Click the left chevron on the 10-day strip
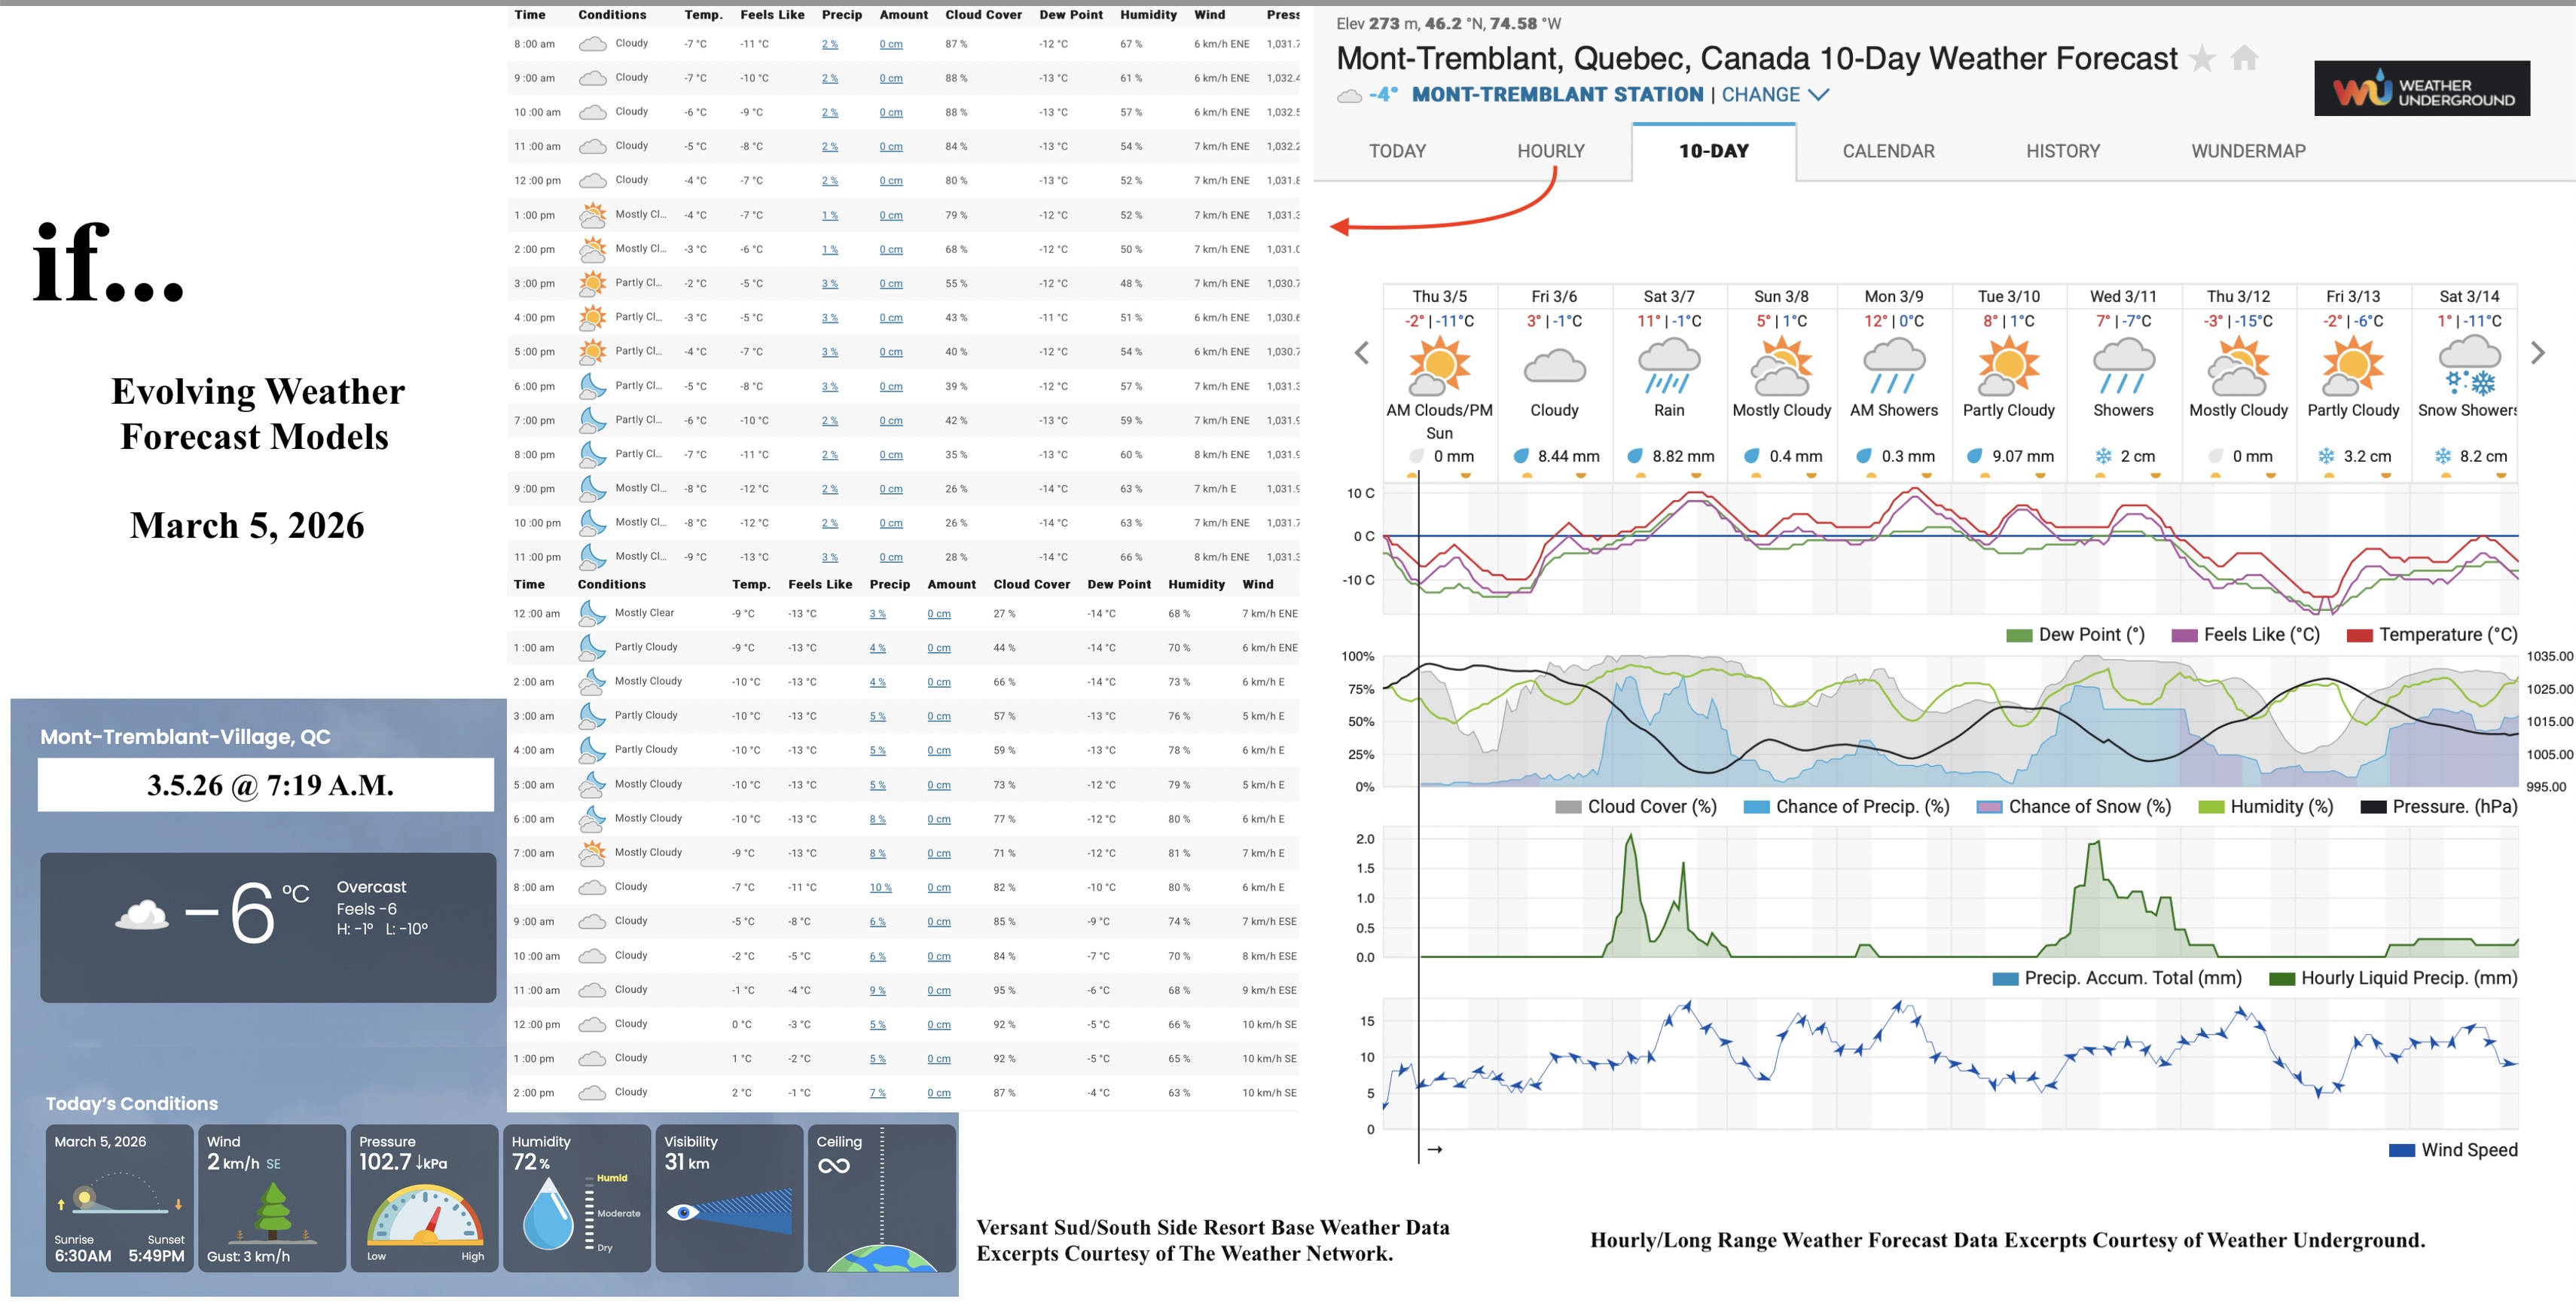Screen dimensions: 2576x1315 click(x=1361, y=353)
